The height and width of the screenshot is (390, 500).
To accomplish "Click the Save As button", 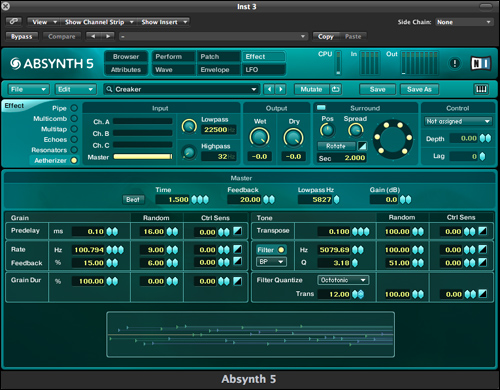I will pyautogui.click(x=419, y=89).
